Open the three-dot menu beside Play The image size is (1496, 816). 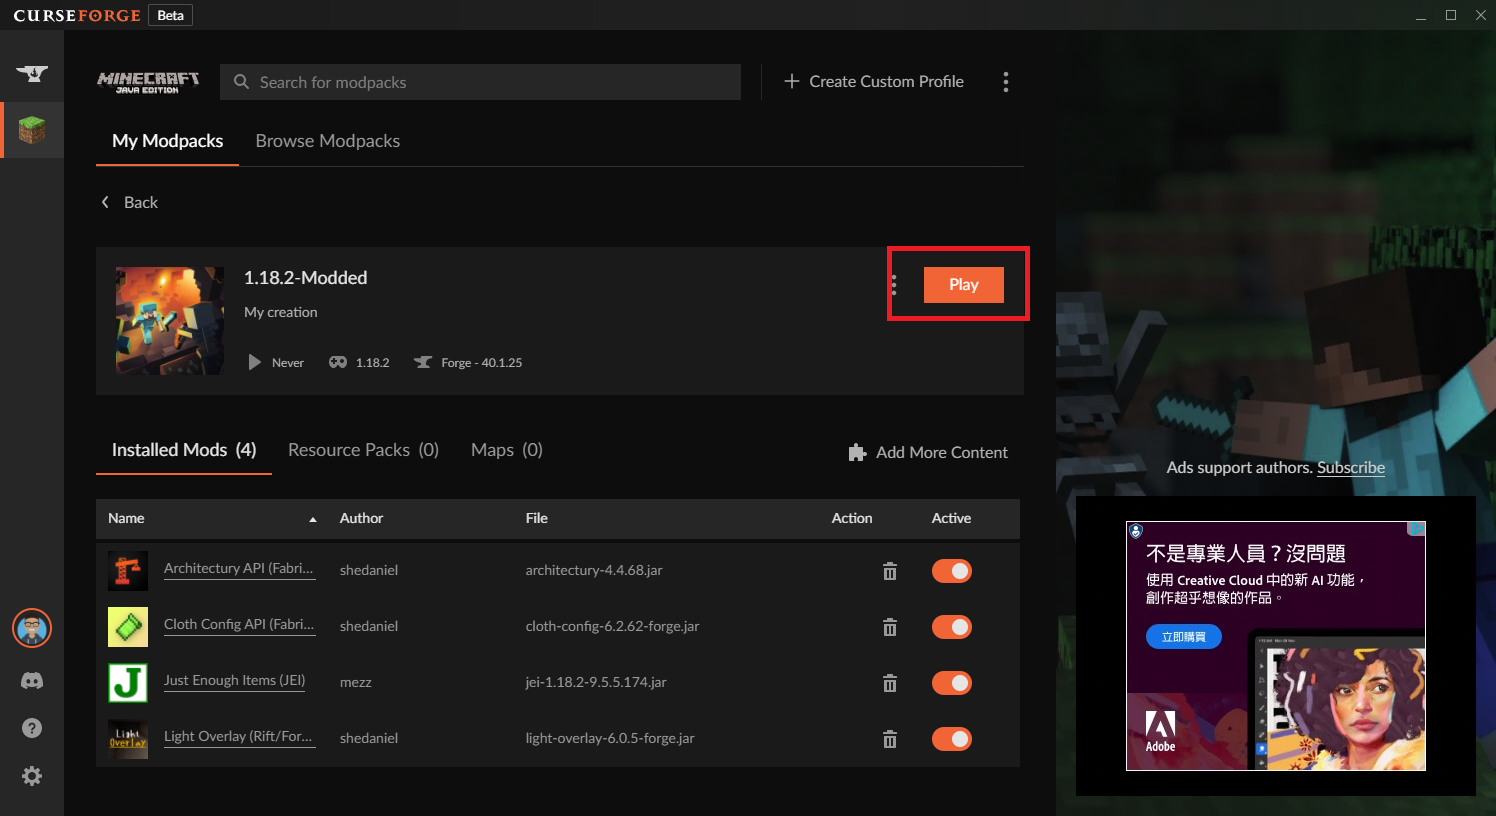894,285
